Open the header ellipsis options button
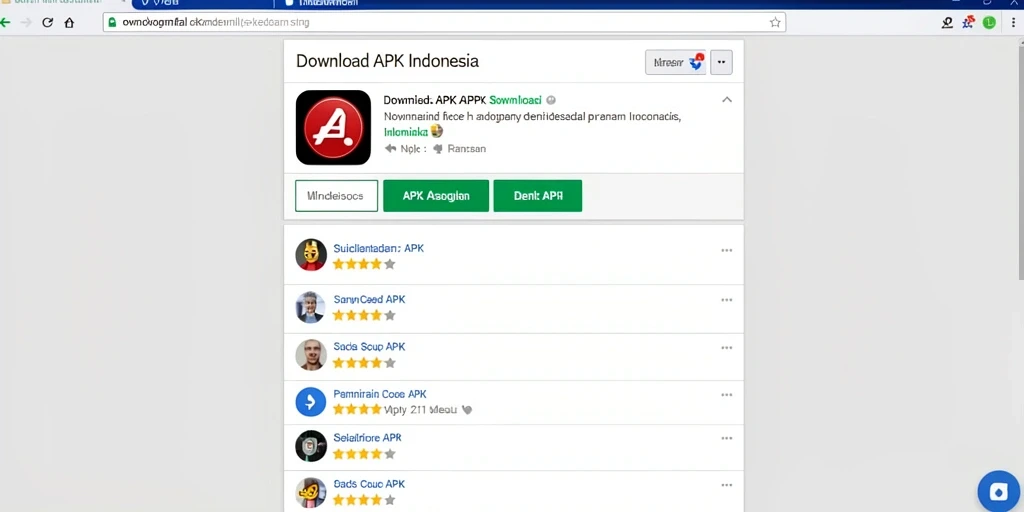Screen dimensions: 1024x512 point(721,63)
